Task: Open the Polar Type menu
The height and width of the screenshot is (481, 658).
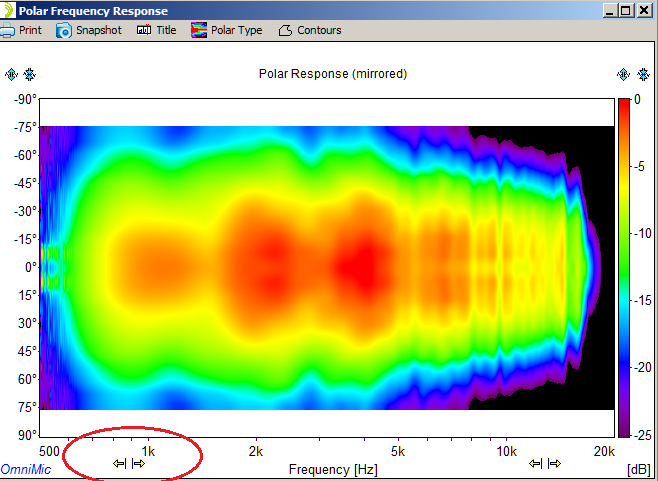Action: coord(226,30)
